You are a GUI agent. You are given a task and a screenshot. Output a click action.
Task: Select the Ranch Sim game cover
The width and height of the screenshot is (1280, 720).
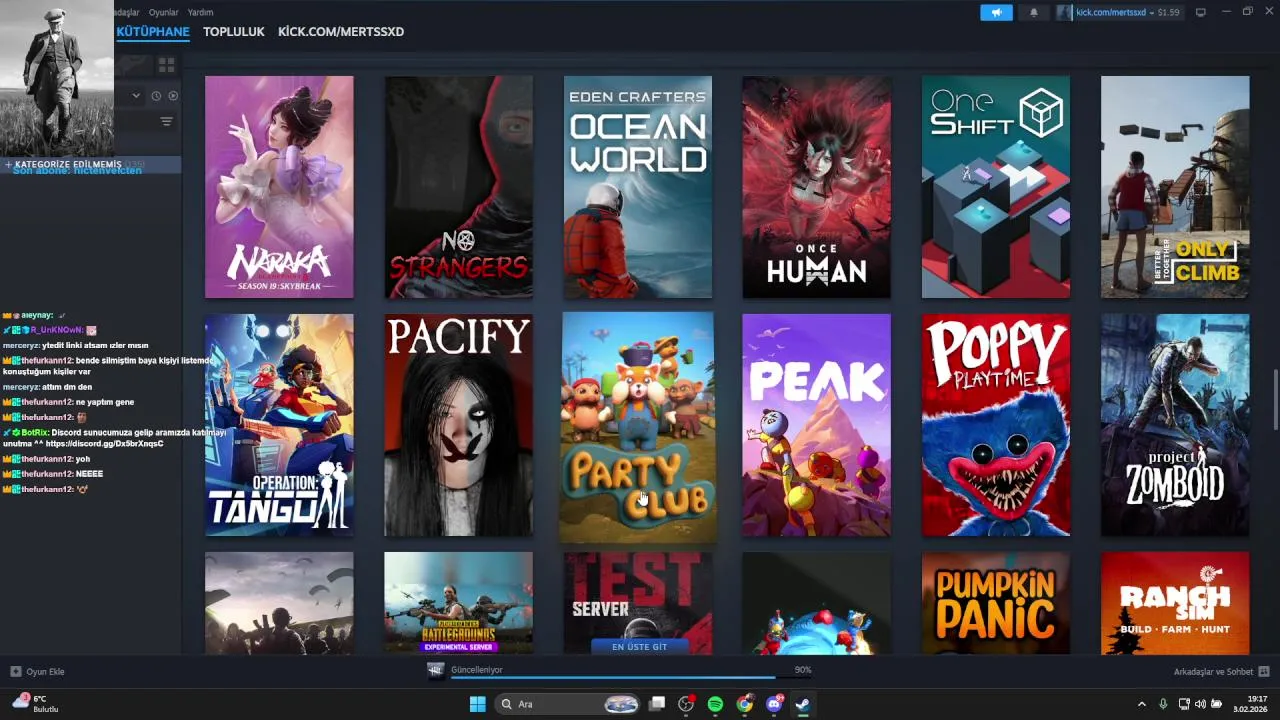(1175, 603)
